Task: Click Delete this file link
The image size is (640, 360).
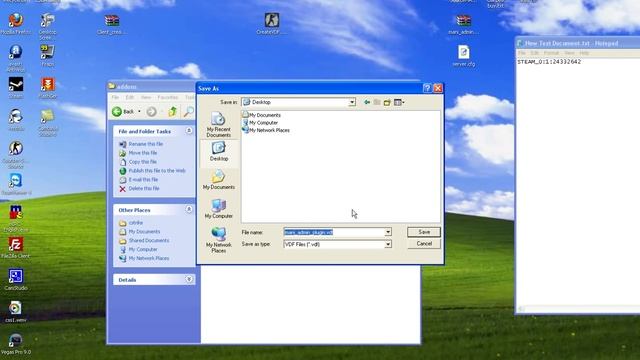Action: [x=144, y=189]
